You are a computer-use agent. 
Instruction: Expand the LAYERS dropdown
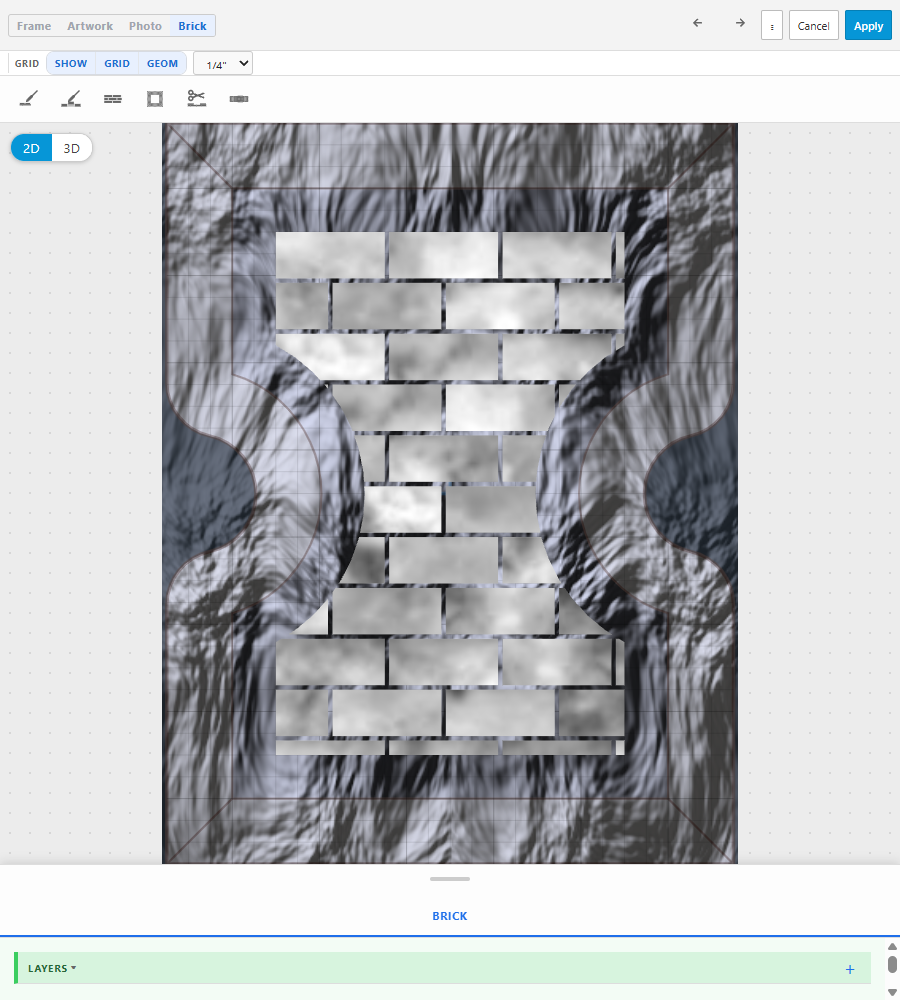coord(52,968)
